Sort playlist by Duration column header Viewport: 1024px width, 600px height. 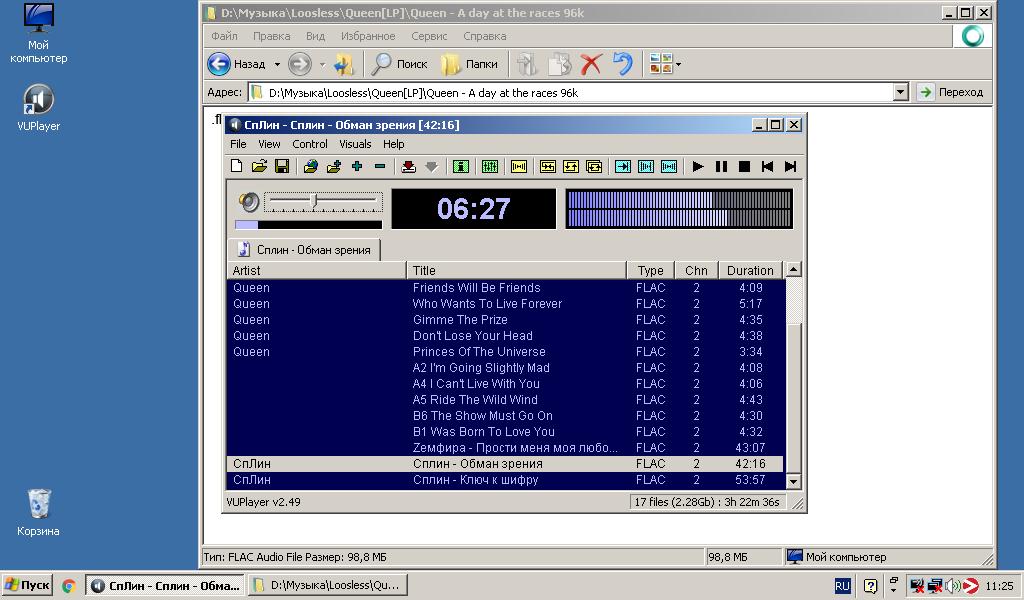point(750,270)
